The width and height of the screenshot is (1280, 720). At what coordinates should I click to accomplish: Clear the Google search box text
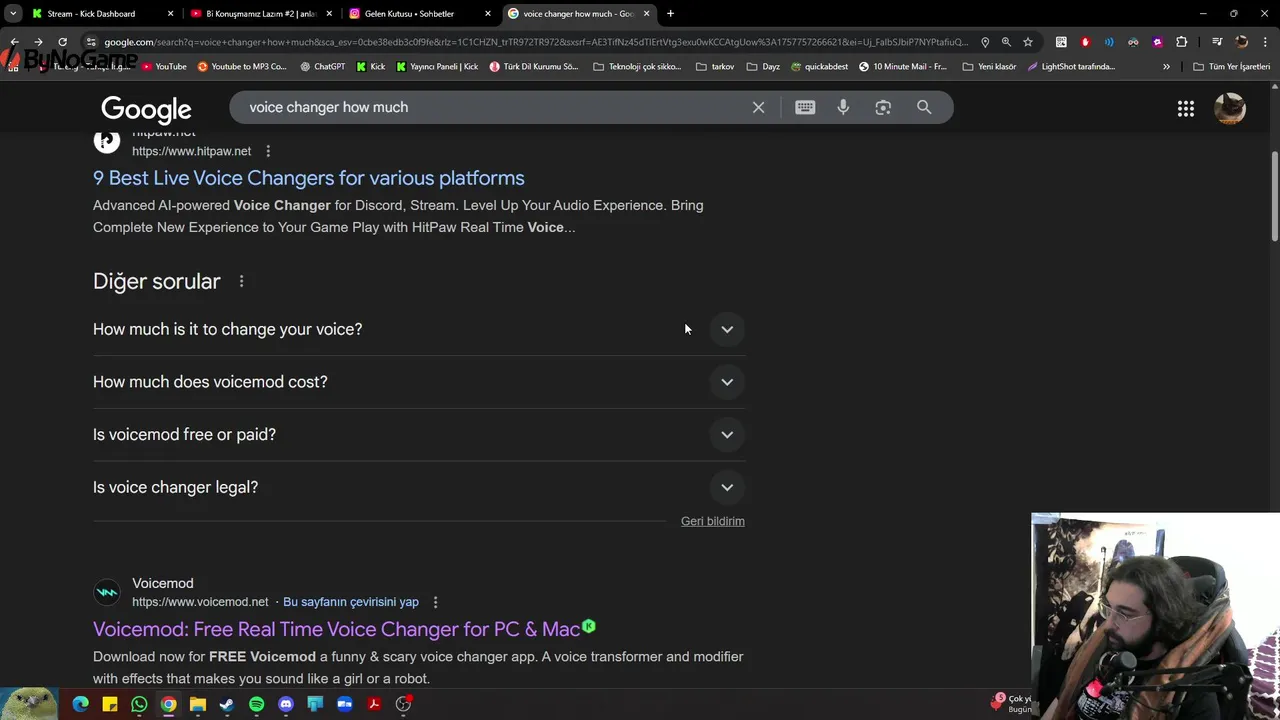[758, 107]
